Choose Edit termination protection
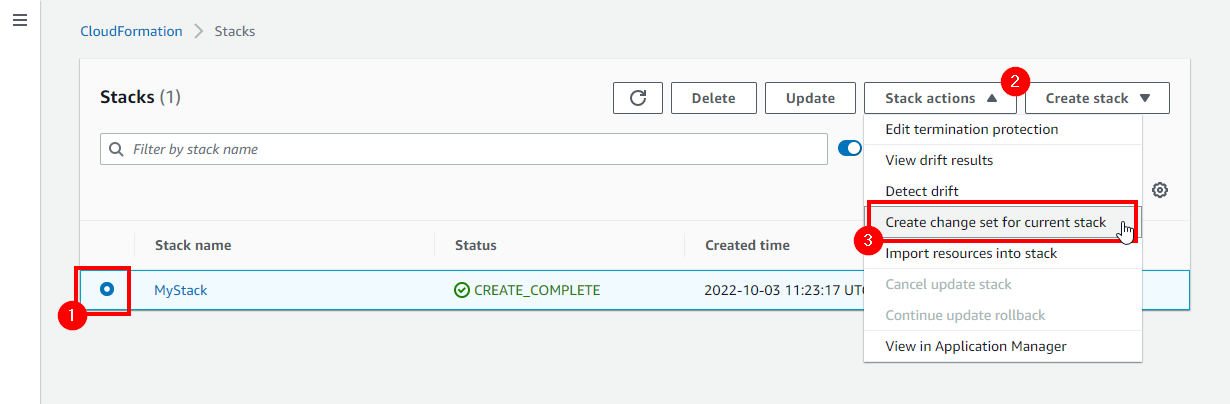The height and width of the screenshot is (404, 1230). [1003, 129]
